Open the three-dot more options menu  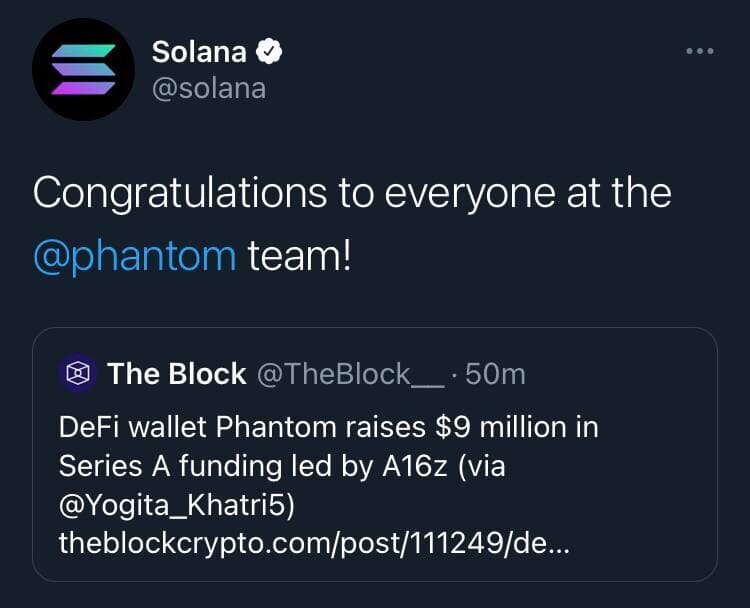pyautogui.click(x=699, y=51)
